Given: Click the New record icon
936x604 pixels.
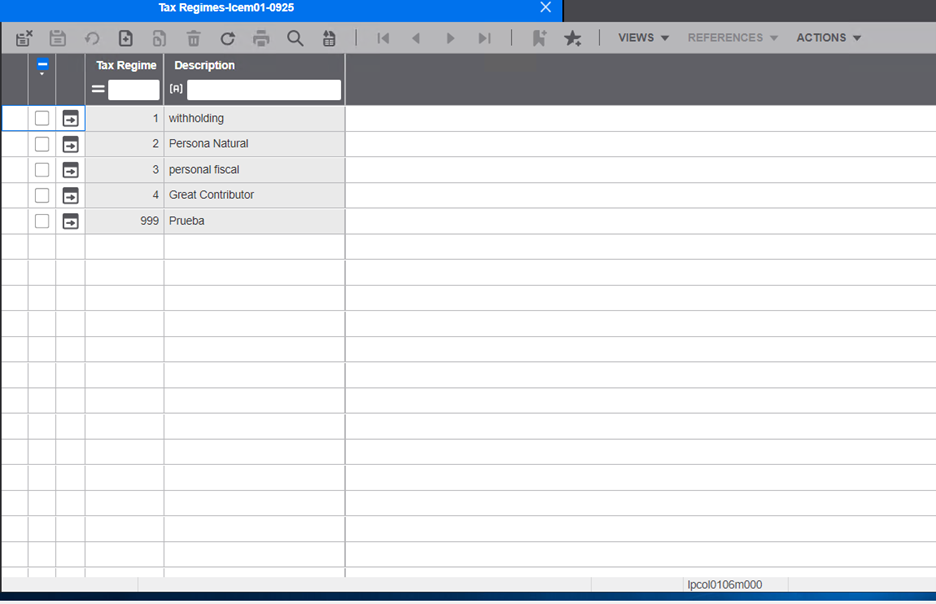Looking at the screenshot, I should (x=126, y=38).
